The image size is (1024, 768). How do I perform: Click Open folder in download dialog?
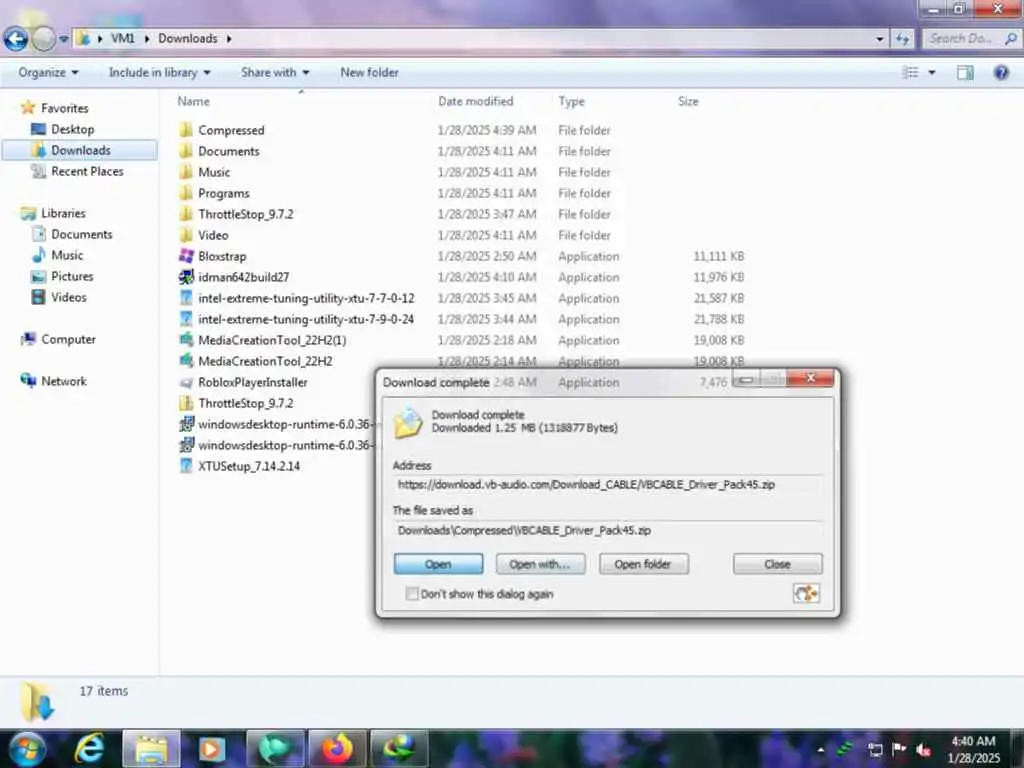point(643,564)
